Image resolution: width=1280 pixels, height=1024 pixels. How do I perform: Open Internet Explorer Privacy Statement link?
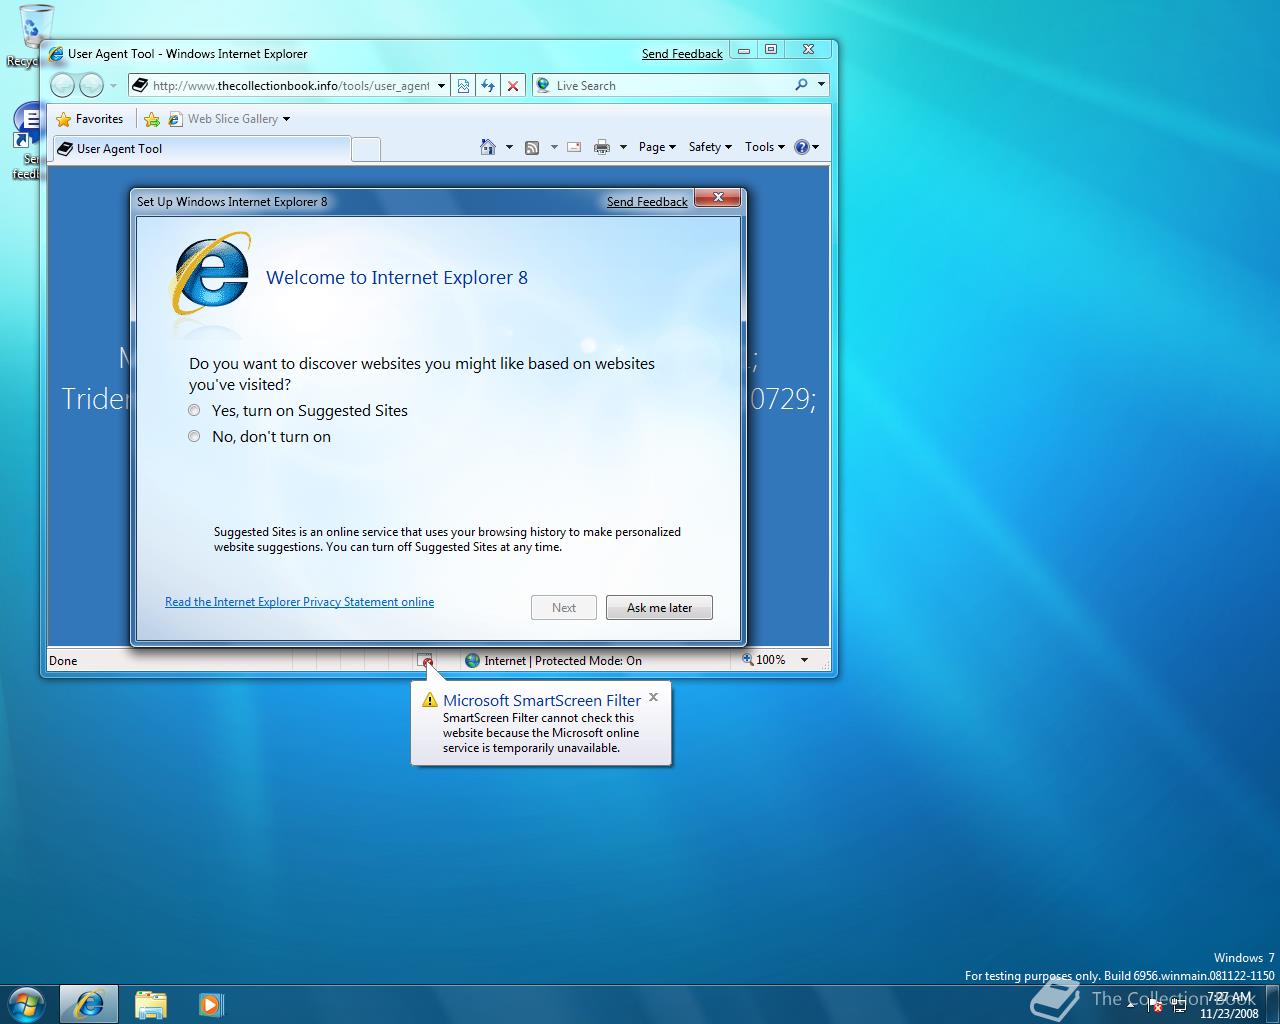pos(299,602)
